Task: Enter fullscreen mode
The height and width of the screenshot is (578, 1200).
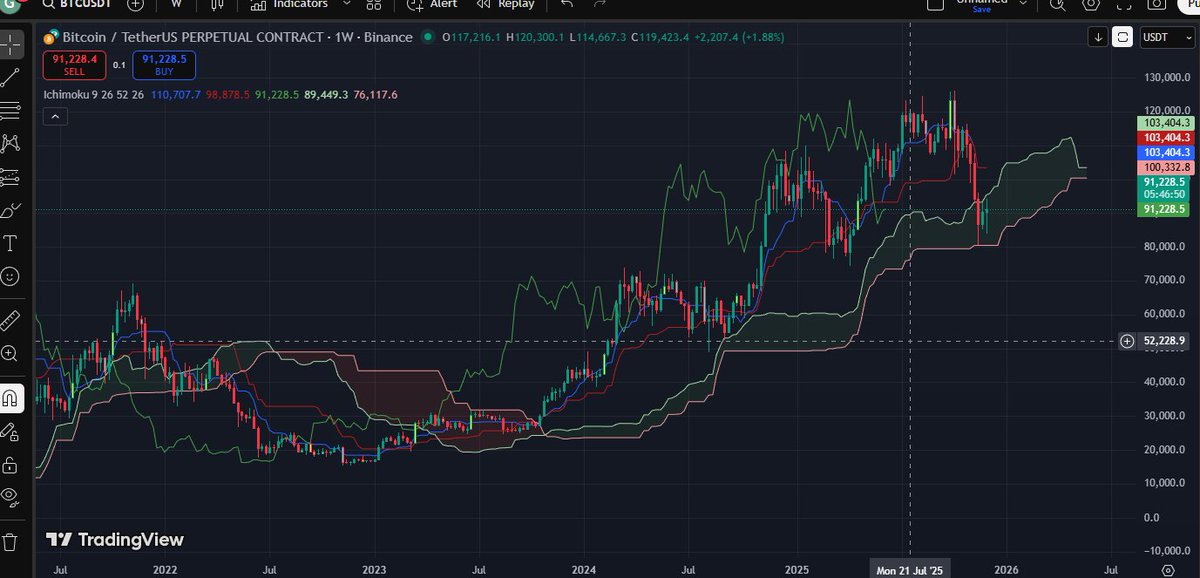Action: pyautogui.click(x=1125, y=4)
